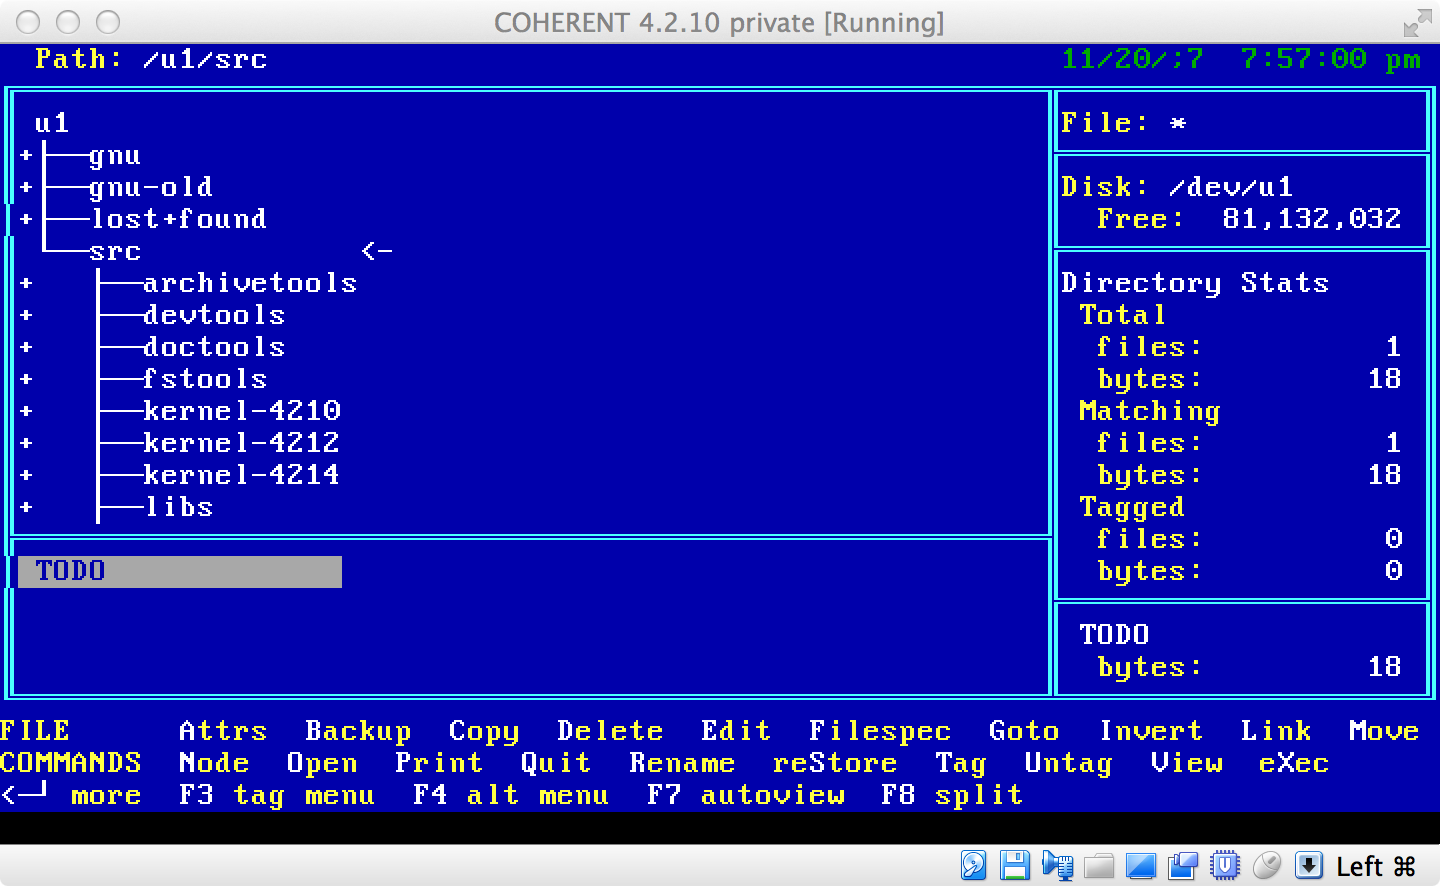Expand the kernel-4214 plus sign

click(x=26, y=475)
